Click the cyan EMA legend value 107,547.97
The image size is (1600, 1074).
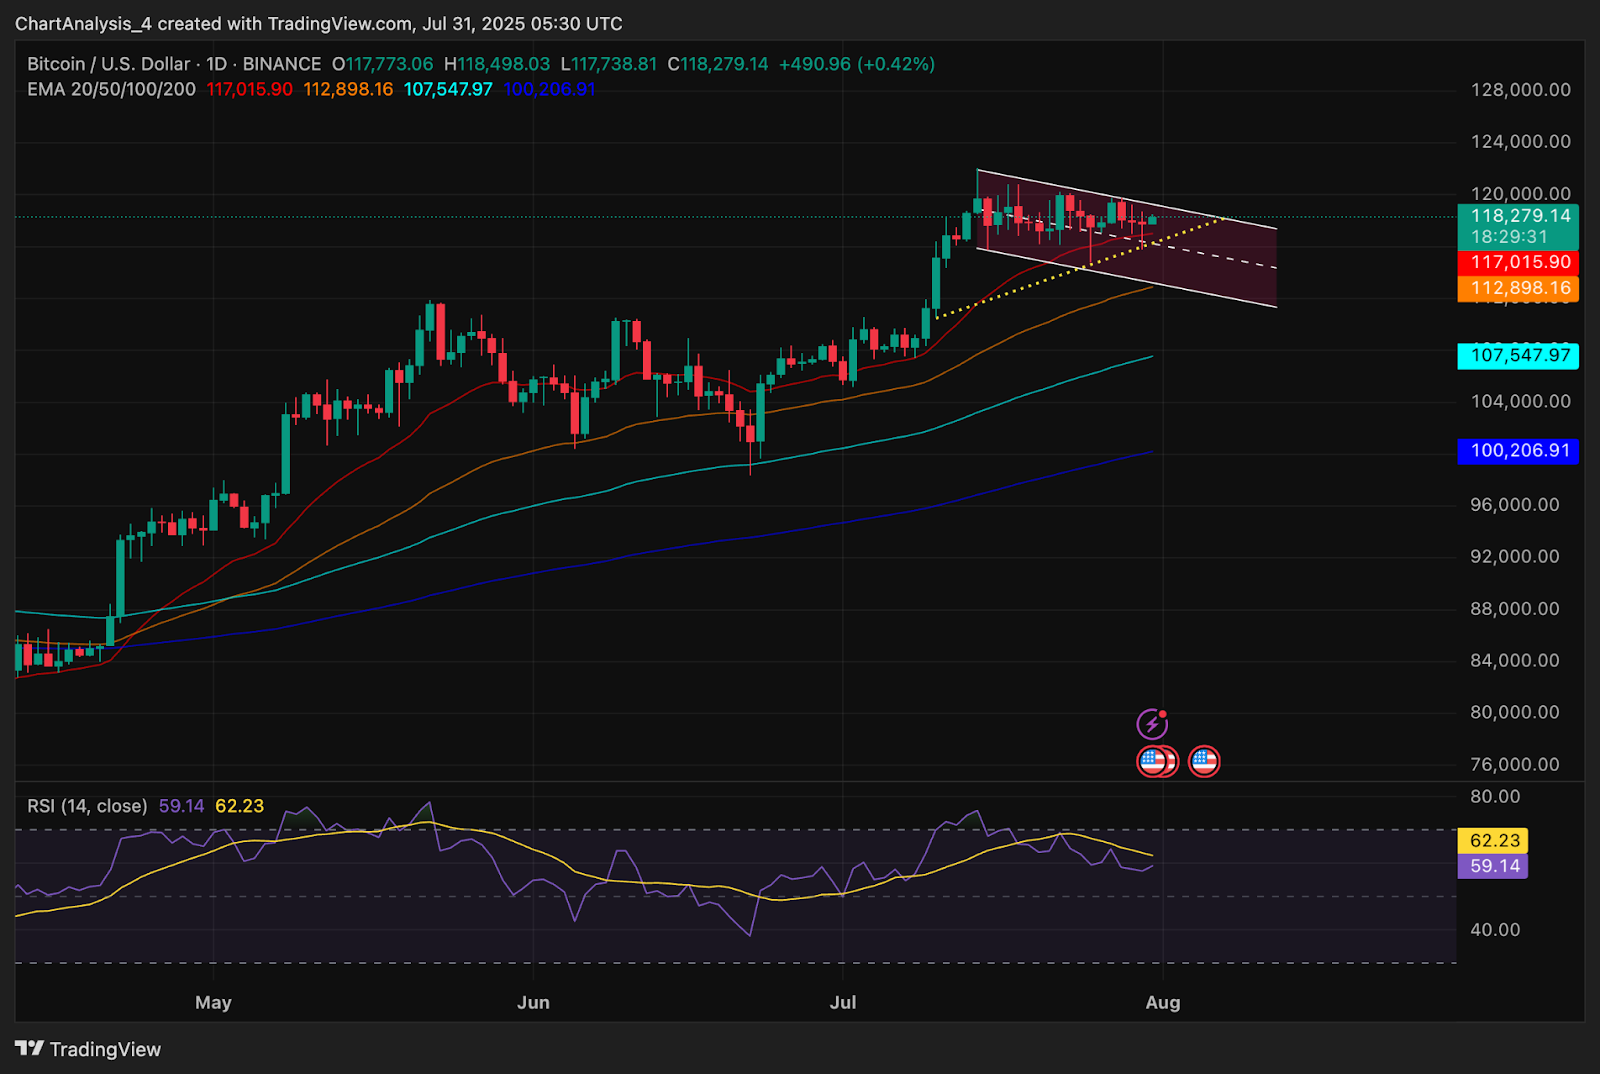pos(448,89)
